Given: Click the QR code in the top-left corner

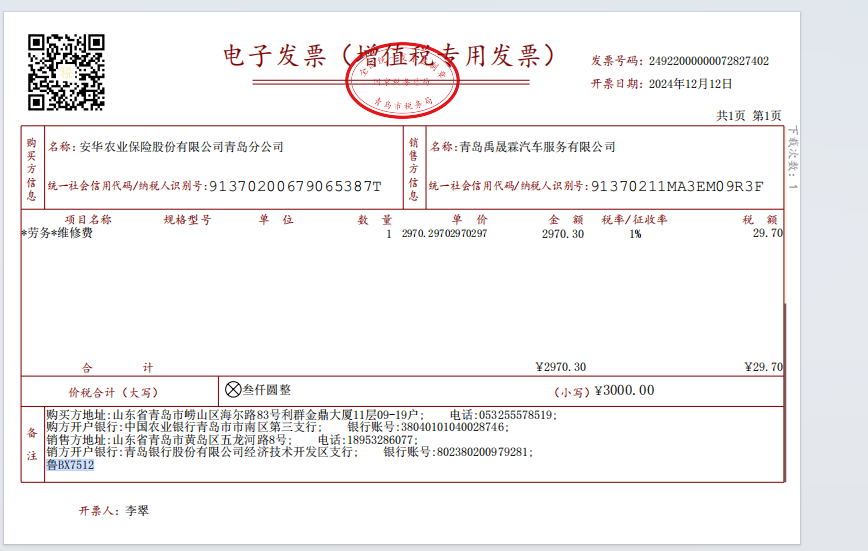Looking at the screenshot, I should (66, 71).
